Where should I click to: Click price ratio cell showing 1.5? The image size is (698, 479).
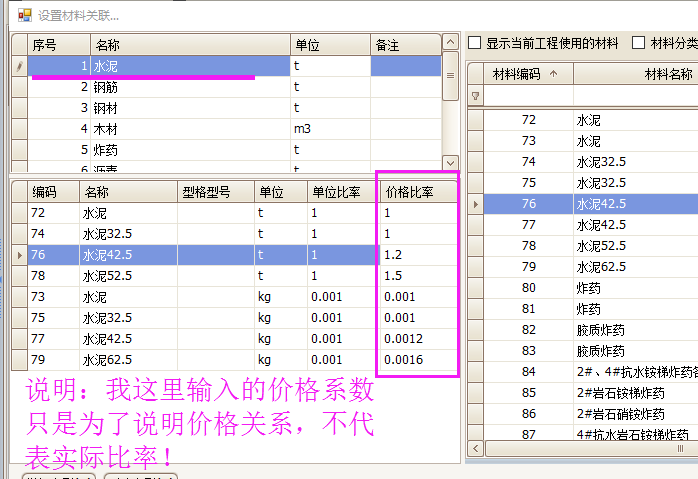coord(417,276)
